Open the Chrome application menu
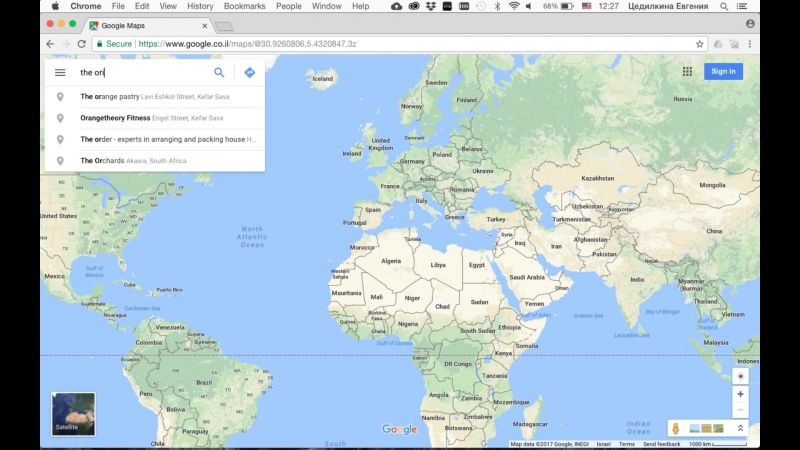Image resolution: width=800 pixels, height=450 pixels. [86, 6]
